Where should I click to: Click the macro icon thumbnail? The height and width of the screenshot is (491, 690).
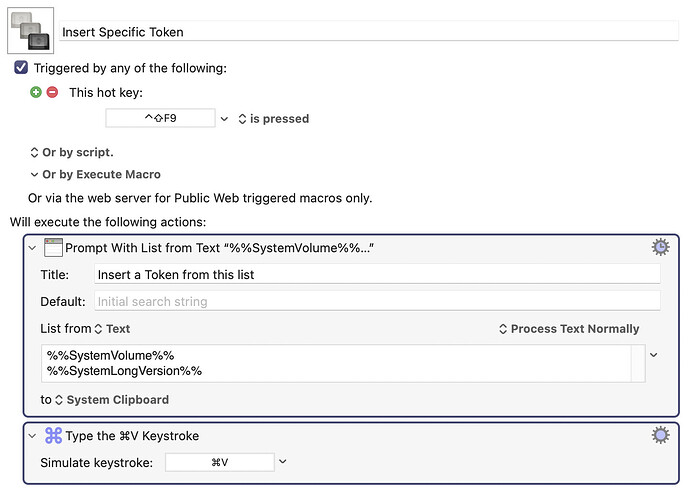(x=30, y=31)
